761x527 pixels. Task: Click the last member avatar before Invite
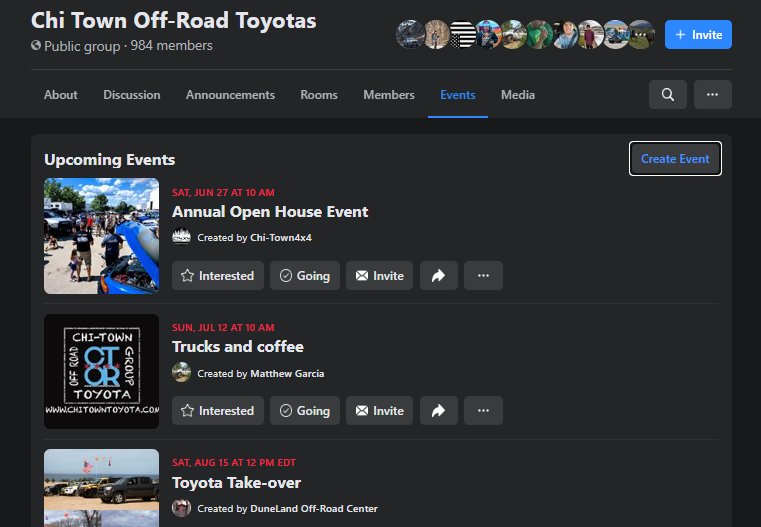click(x=641, y=34)
